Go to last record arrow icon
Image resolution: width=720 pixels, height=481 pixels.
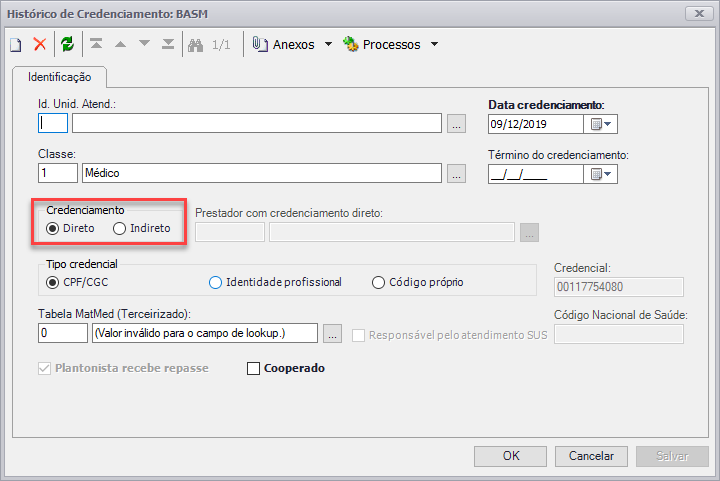pos(168,44)
